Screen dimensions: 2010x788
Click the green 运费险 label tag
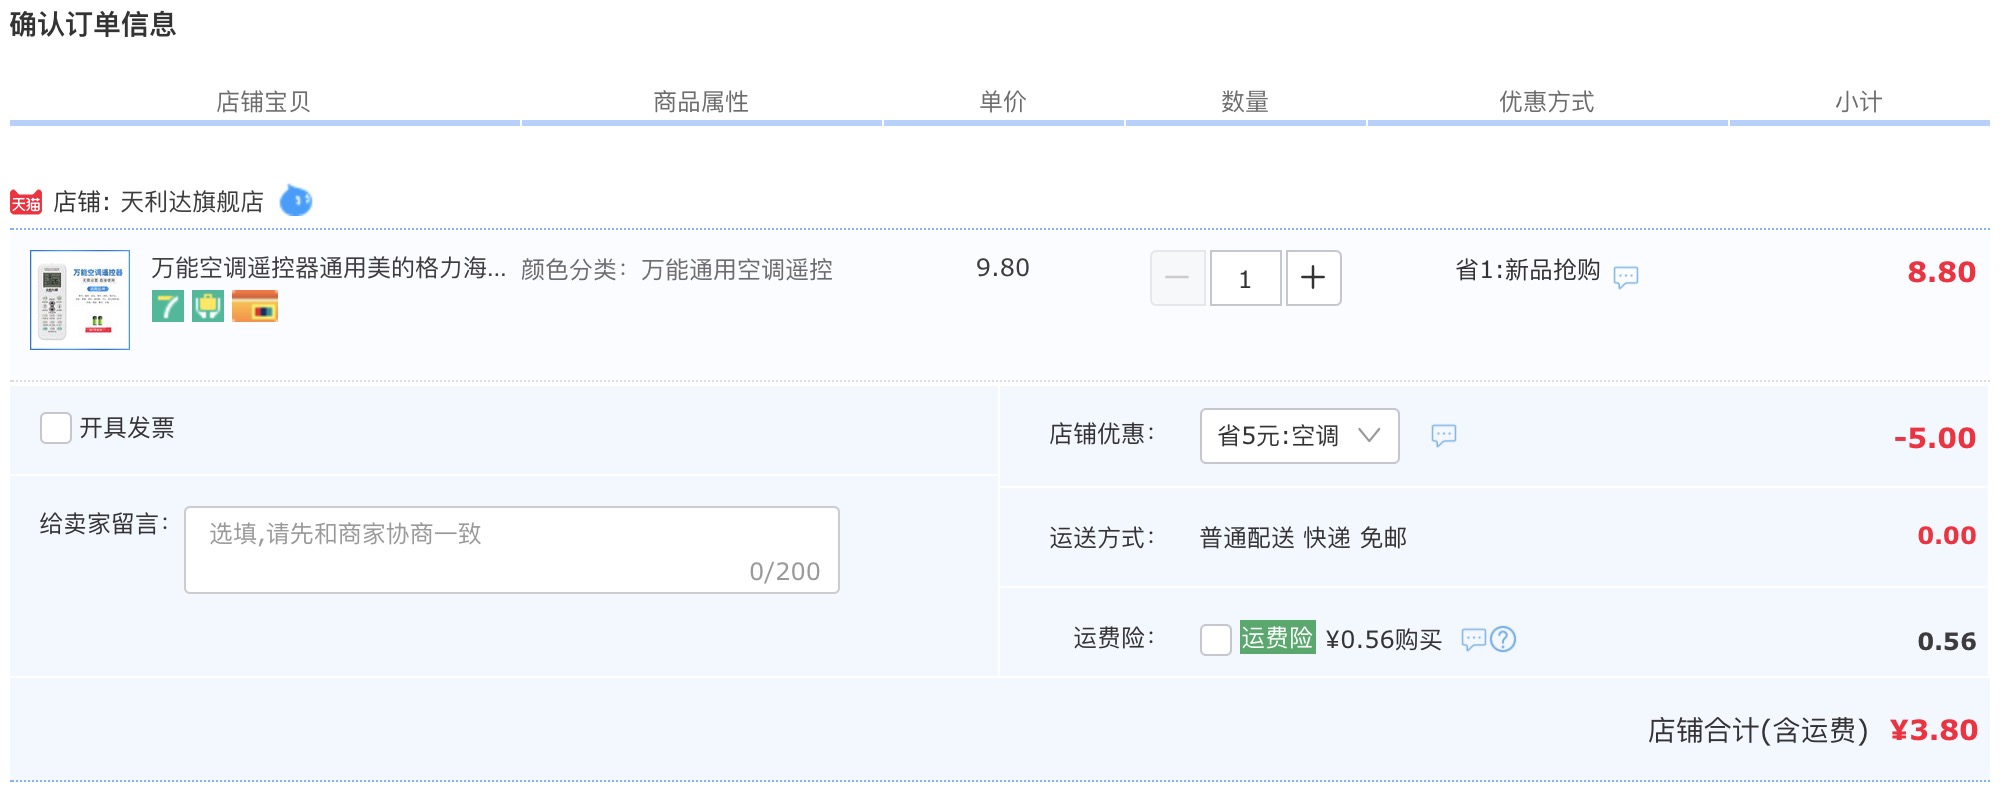click(x=1277, y=638)
